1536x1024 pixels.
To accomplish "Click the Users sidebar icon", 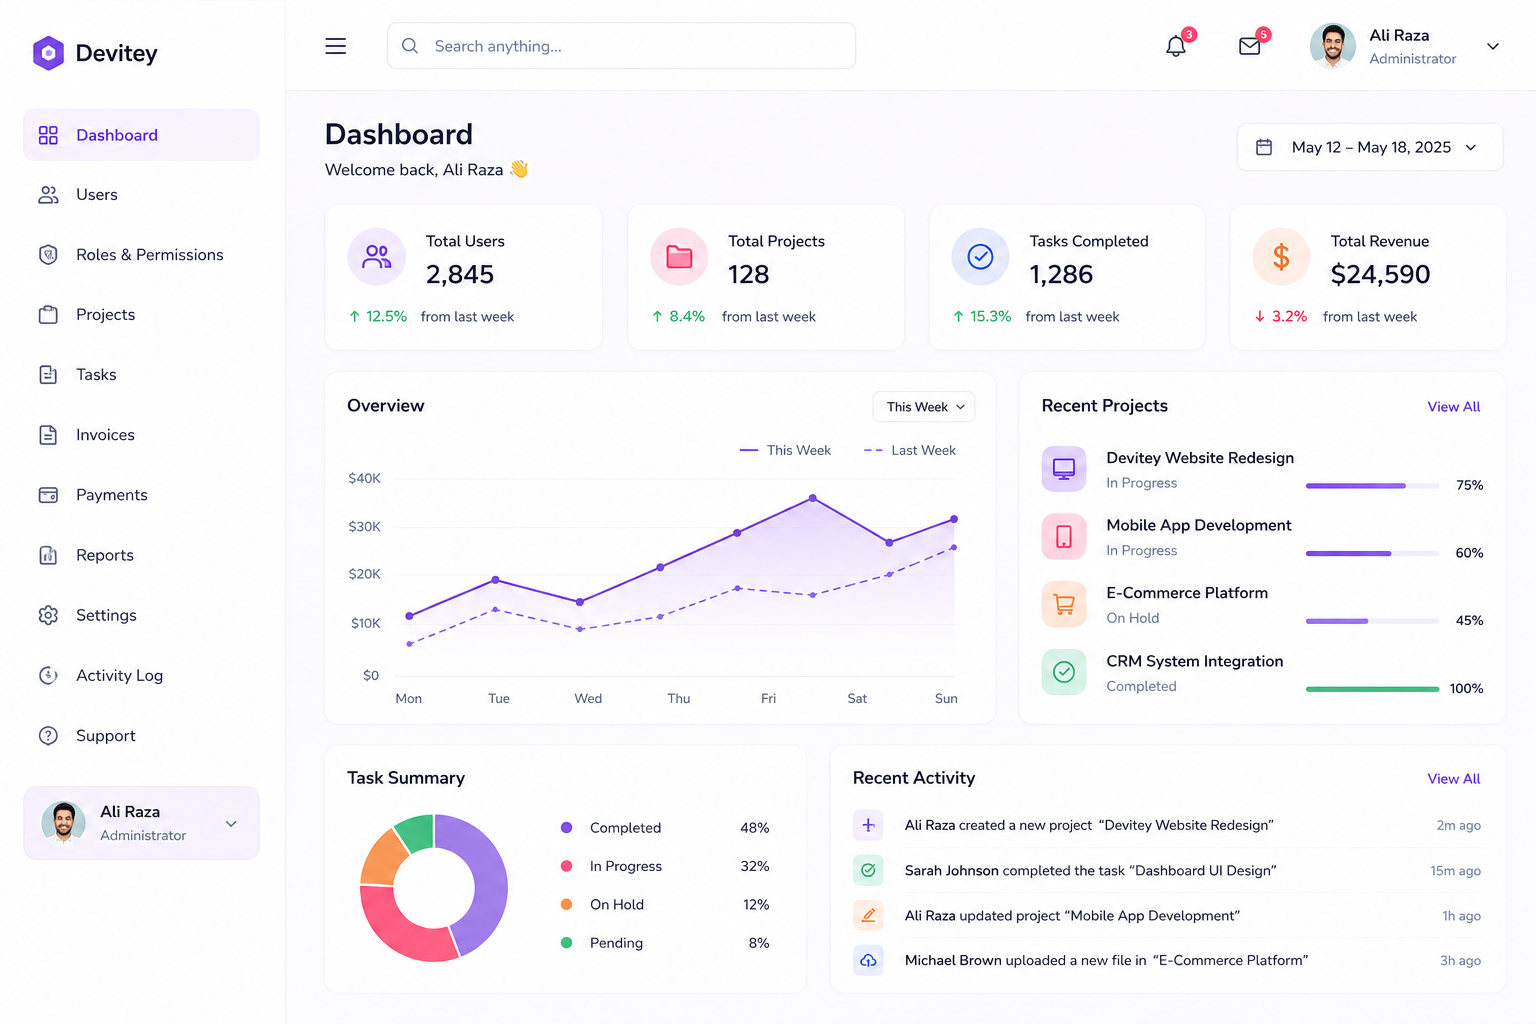I will [48, 195].
